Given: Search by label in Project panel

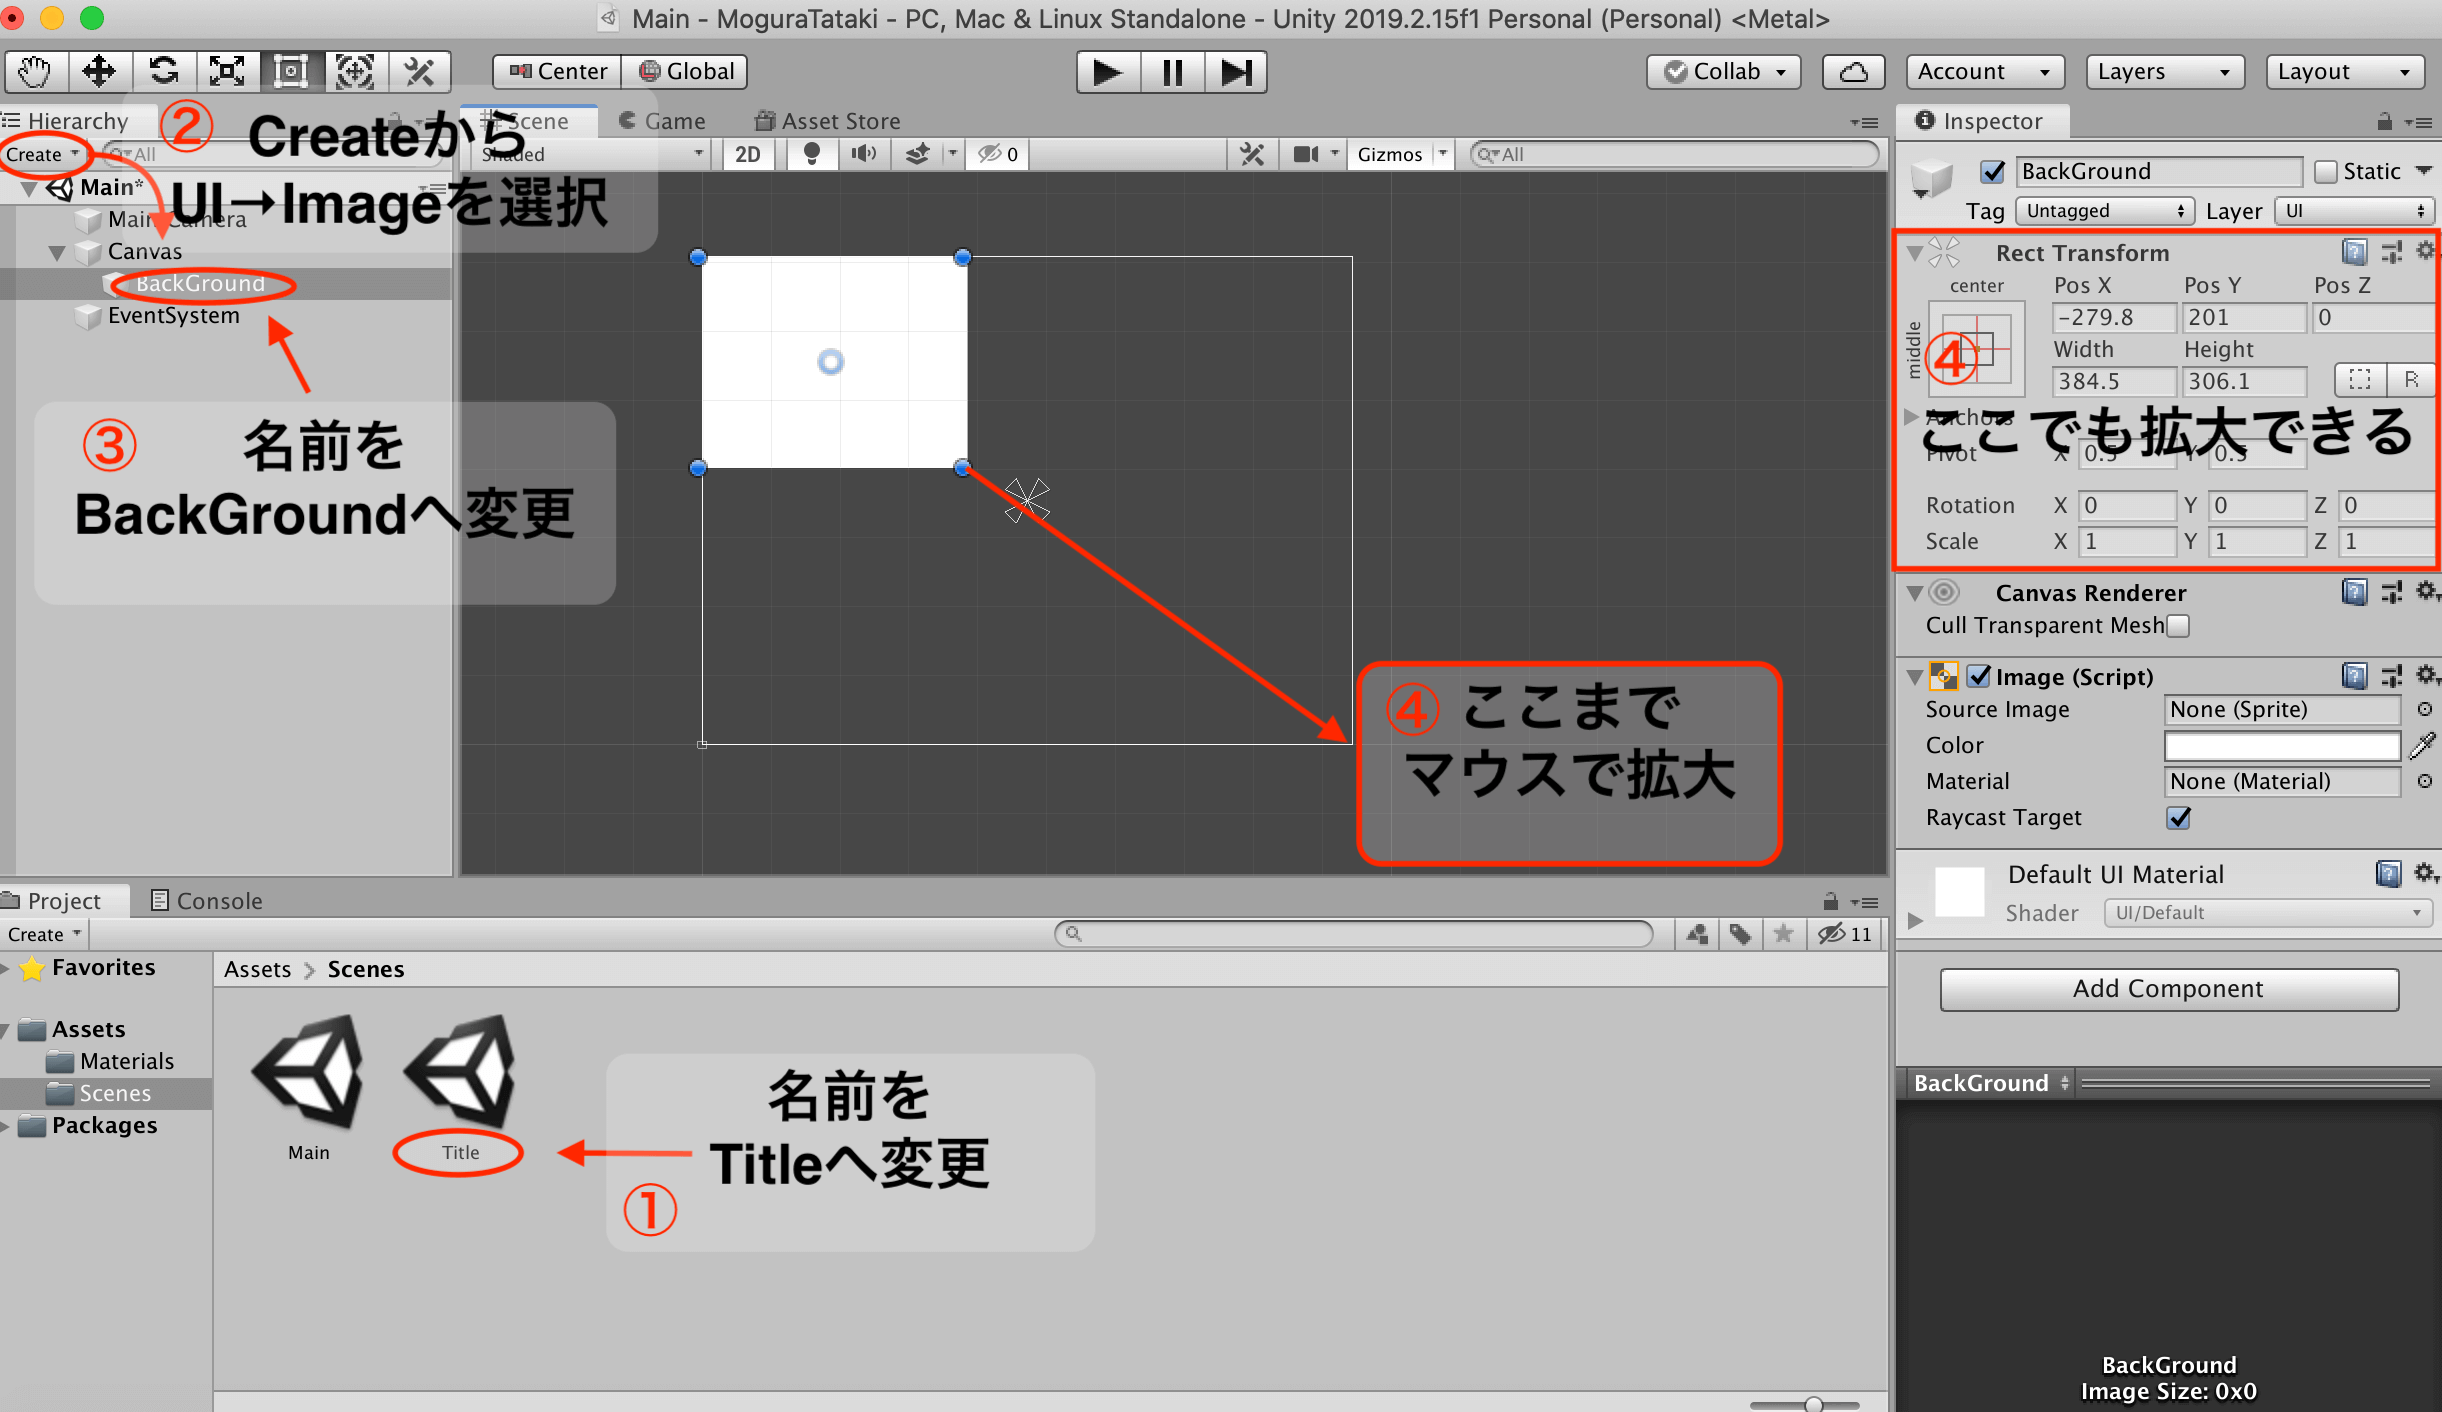Looking at the screenshot, I should click(1740, 934).
